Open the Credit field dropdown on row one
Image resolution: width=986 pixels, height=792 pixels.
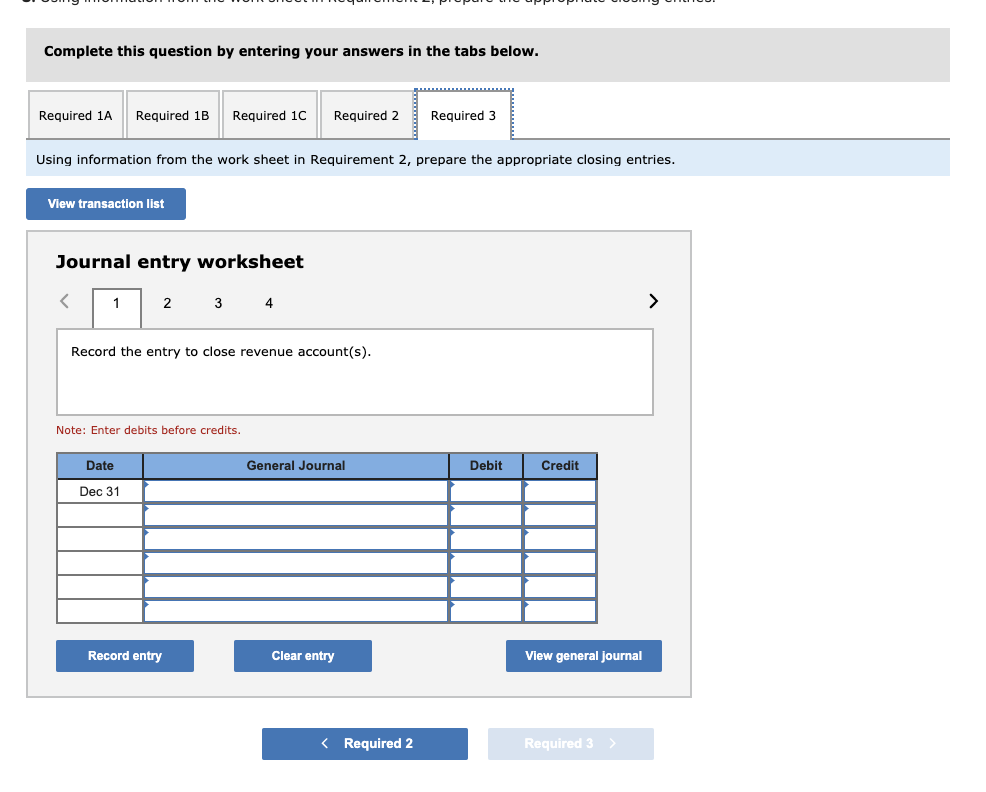coord(559,490)
